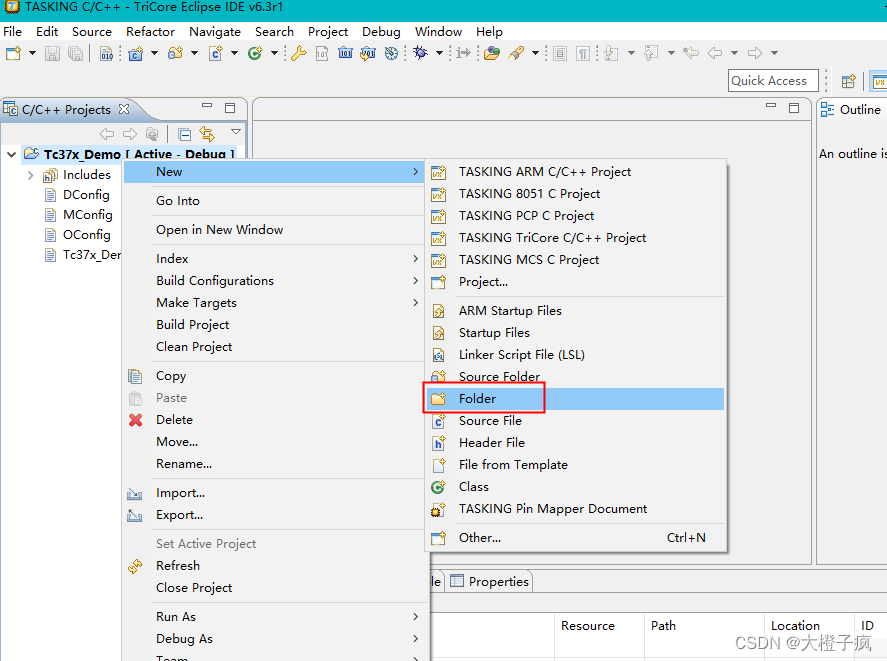Choose Startup Files menu entry
This screenshot has width=887, height=661.
[x=574, y=333]
